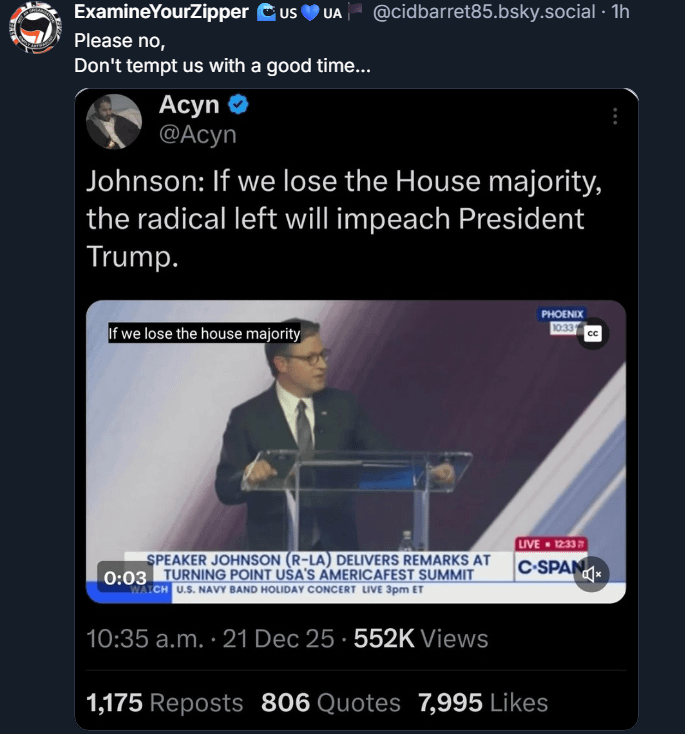This screenshot has height=734, width=685.
Task: Click the 0:03 video time indicator
Action: pos(124,577)
